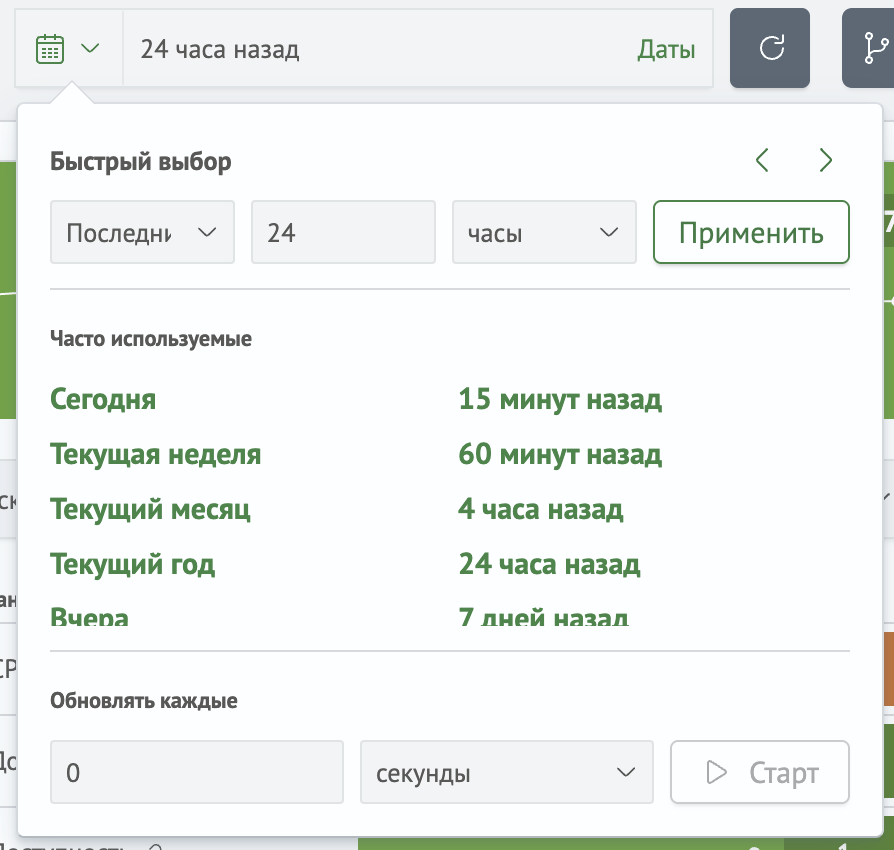Click the 'Старт' refresh button

760,772
